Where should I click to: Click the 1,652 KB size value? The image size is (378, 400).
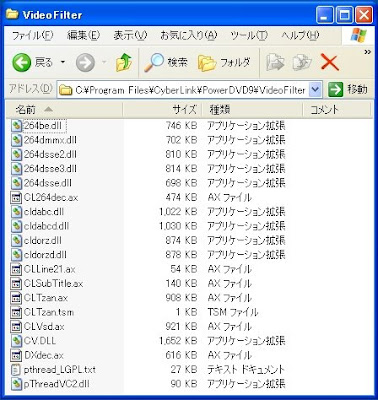tap(178, 341)
